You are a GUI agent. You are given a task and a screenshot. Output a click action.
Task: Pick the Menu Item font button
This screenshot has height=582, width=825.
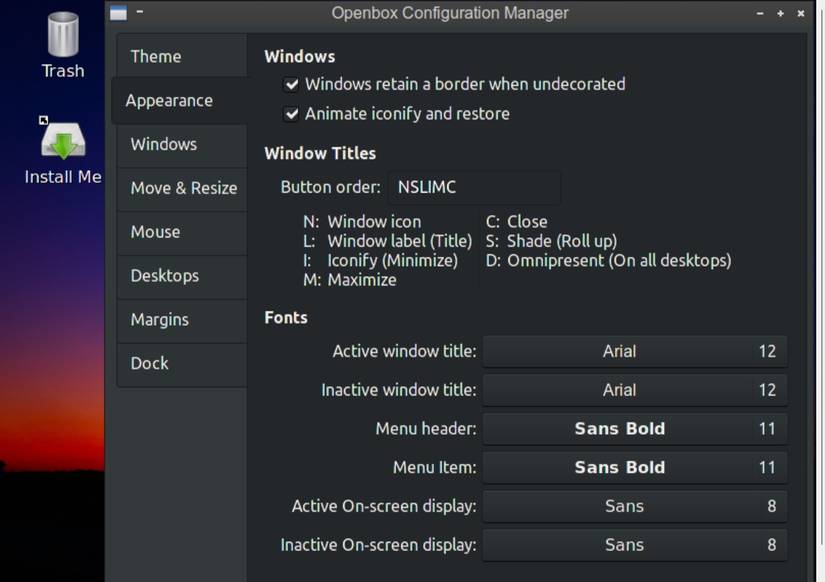tap(634, 467)
